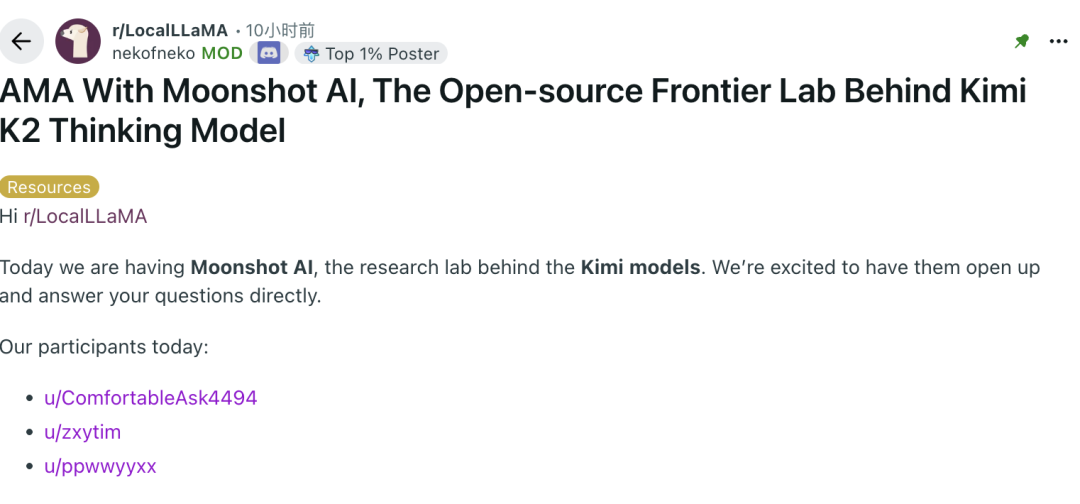Image resolution: width=1080 pixels, height=504 pixels.
Task: Click the back arrow button
Action: point(21,41)
